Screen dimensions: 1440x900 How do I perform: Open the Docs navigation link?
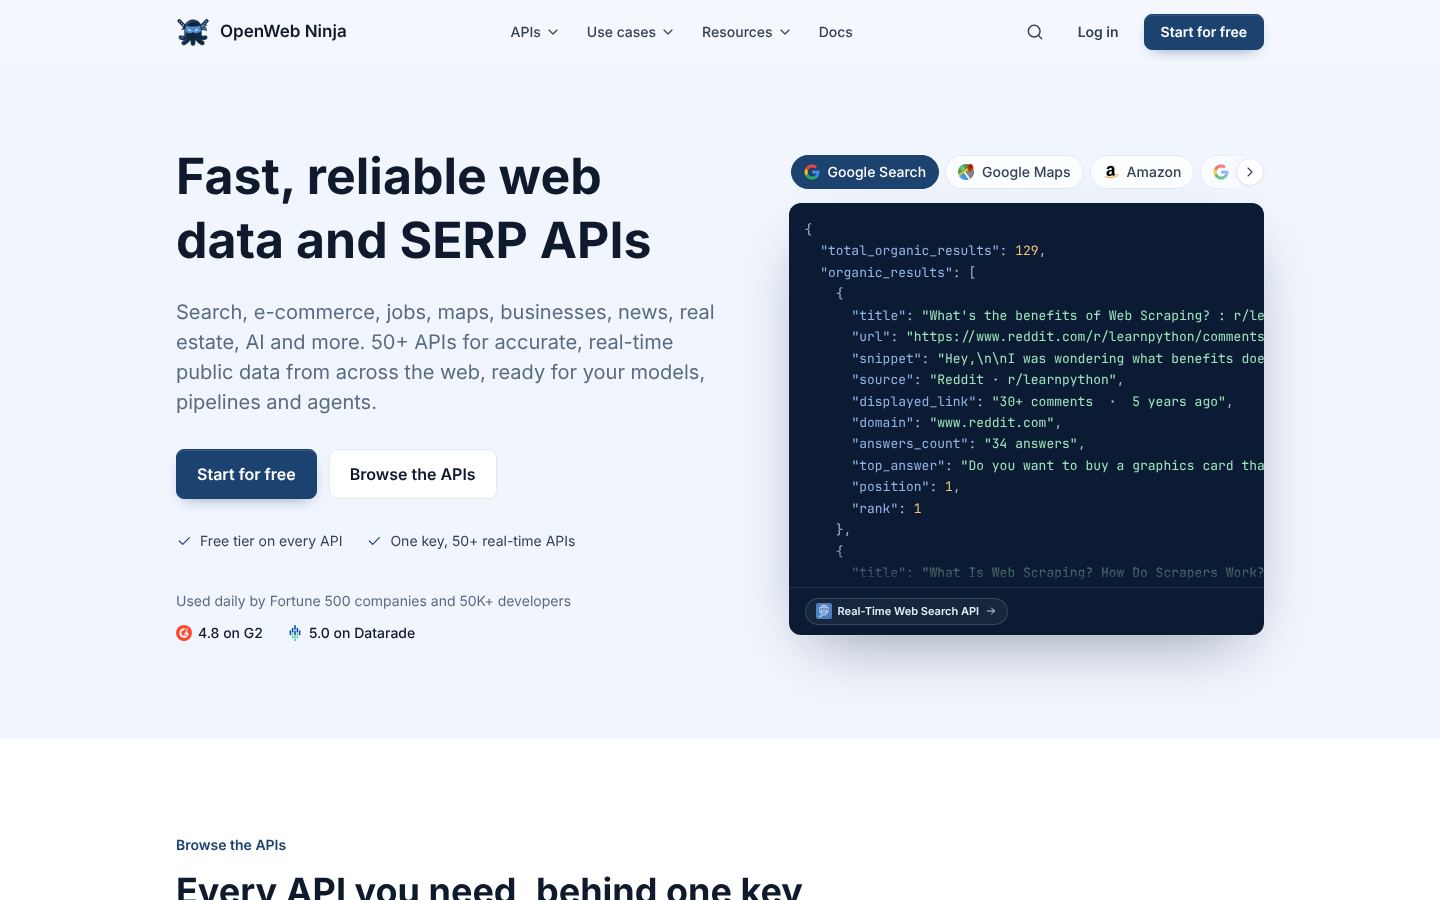(x=836, y=32)
